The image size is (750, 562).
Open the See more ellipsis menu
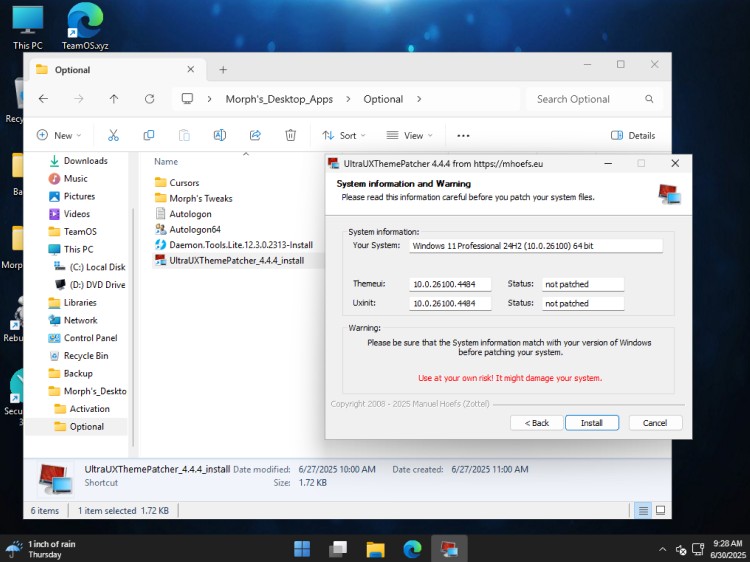[x=463, y=135]
